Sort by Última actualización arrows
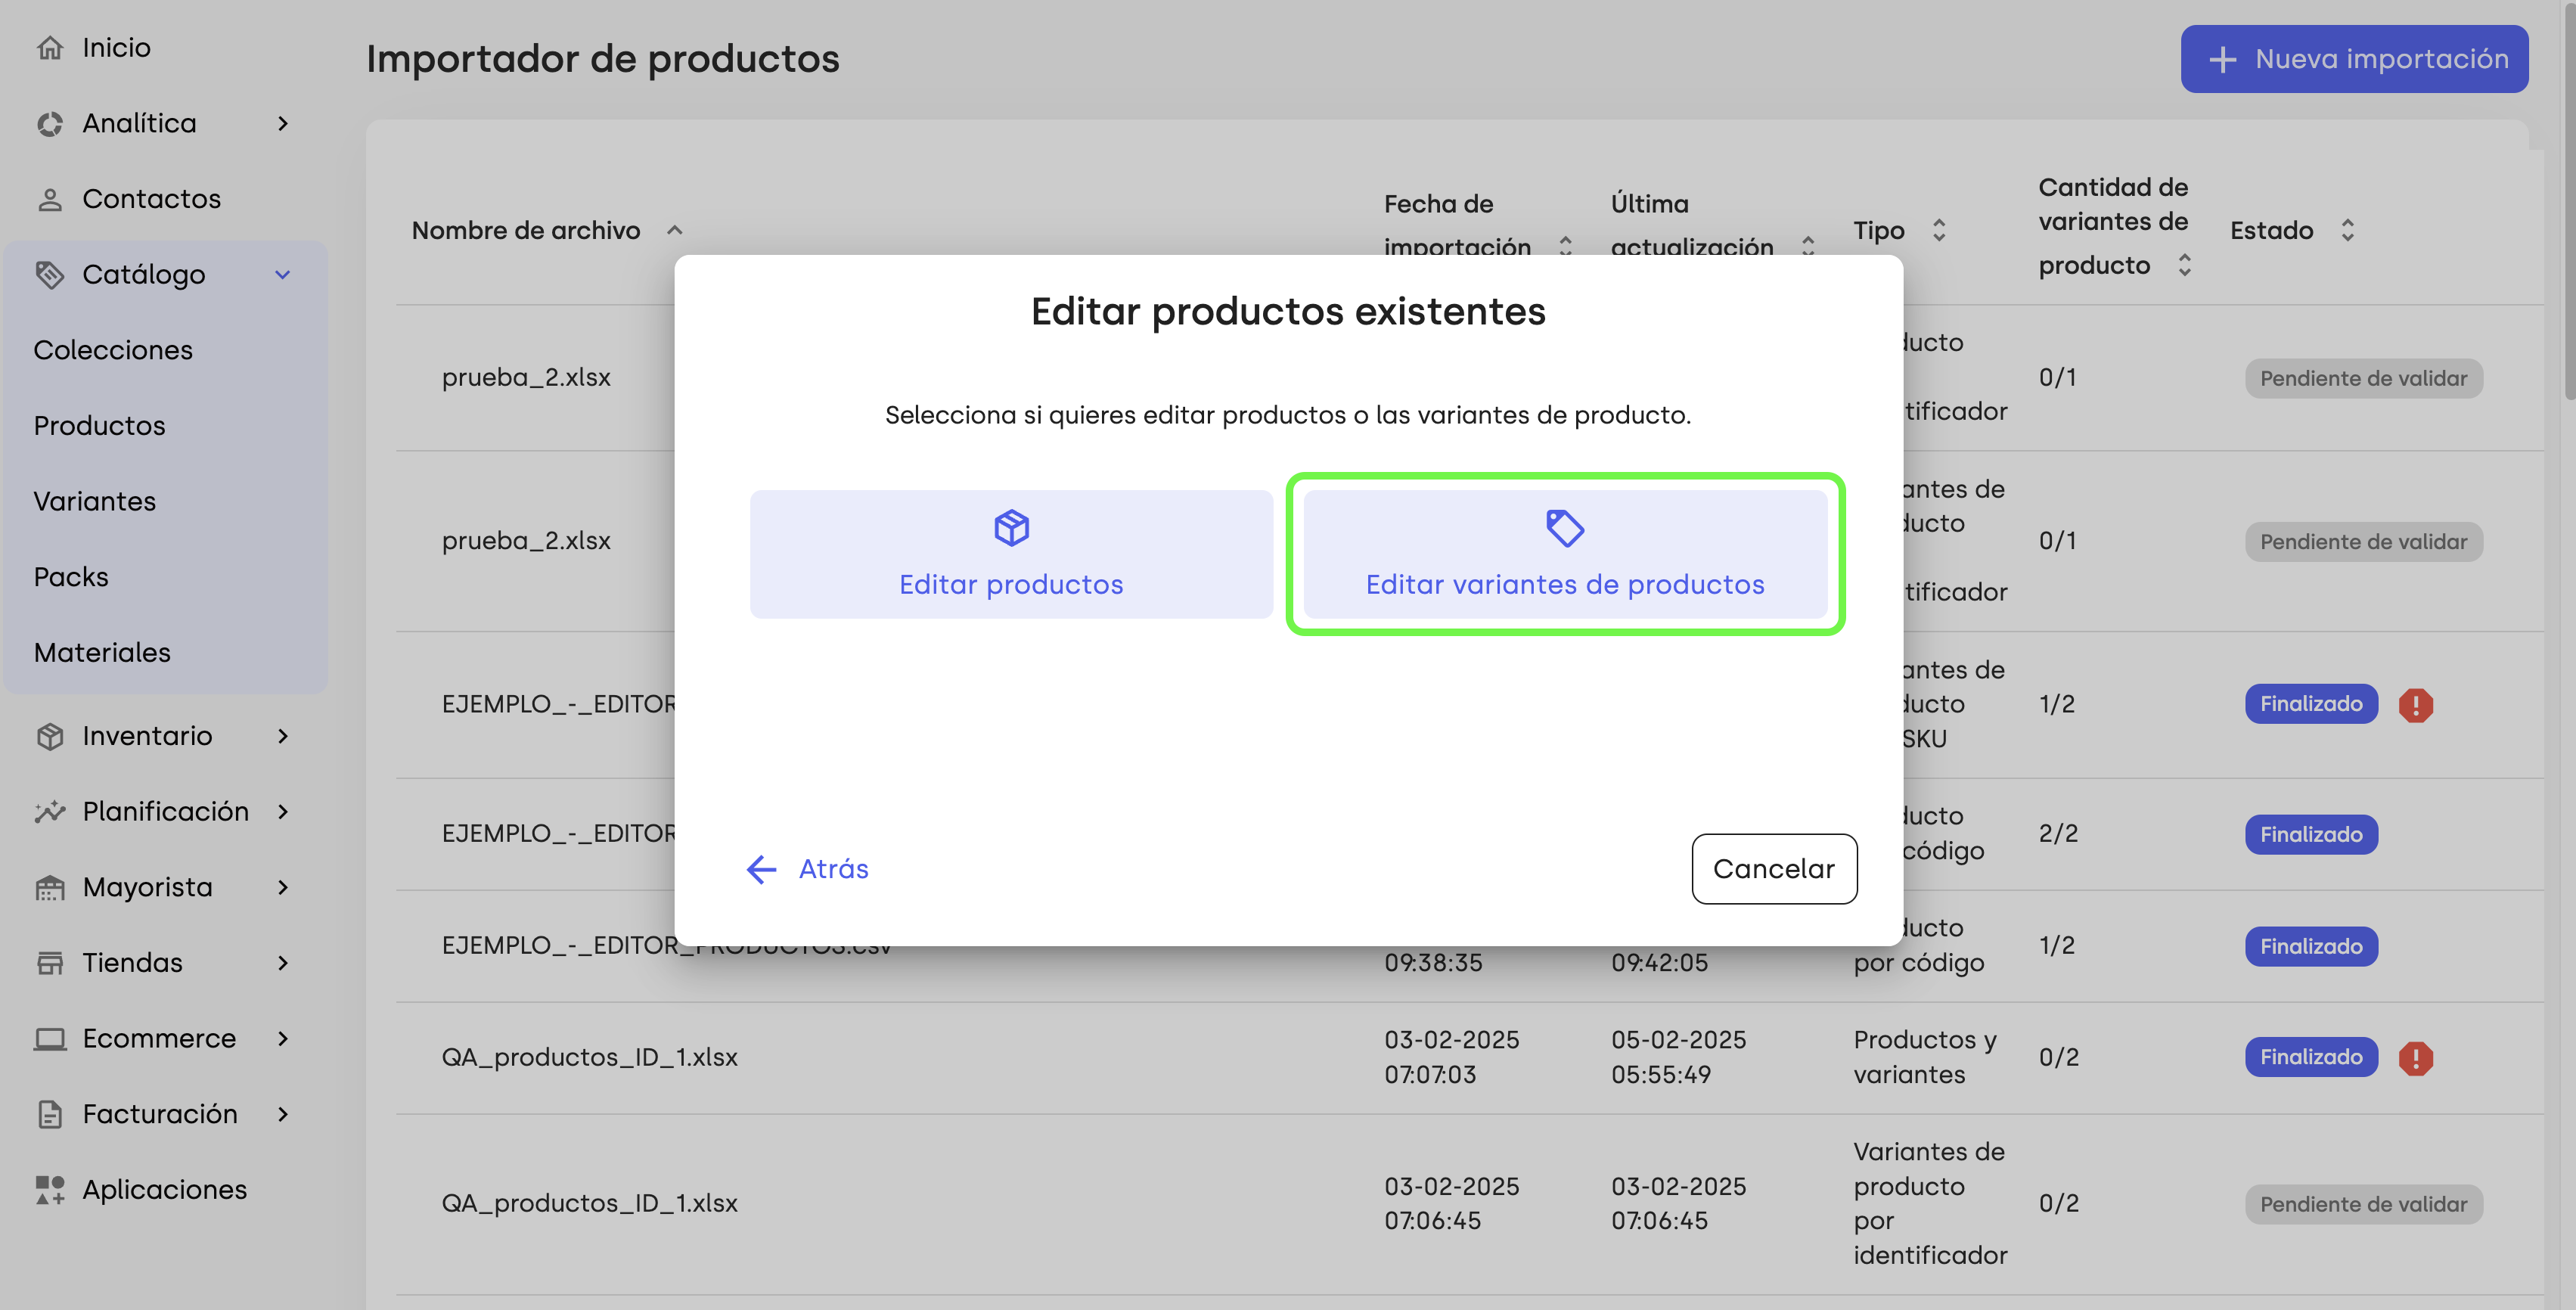 [x=1808, y=245]
